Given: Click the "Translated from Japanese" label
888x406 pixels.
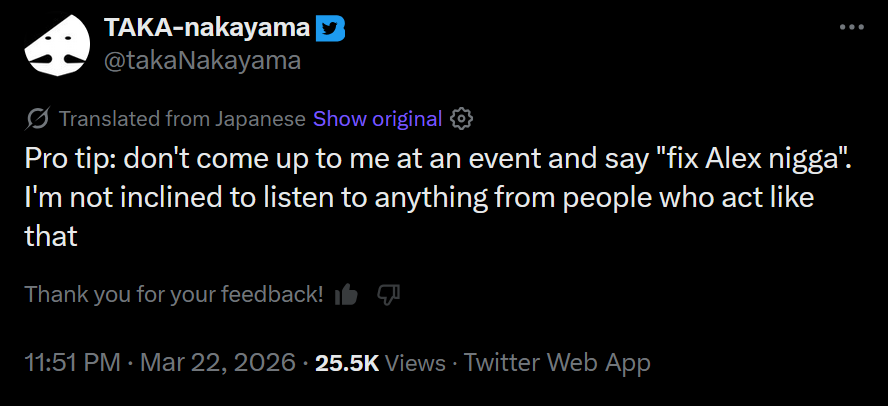Looking at the screenshot, I should [182, 119].
